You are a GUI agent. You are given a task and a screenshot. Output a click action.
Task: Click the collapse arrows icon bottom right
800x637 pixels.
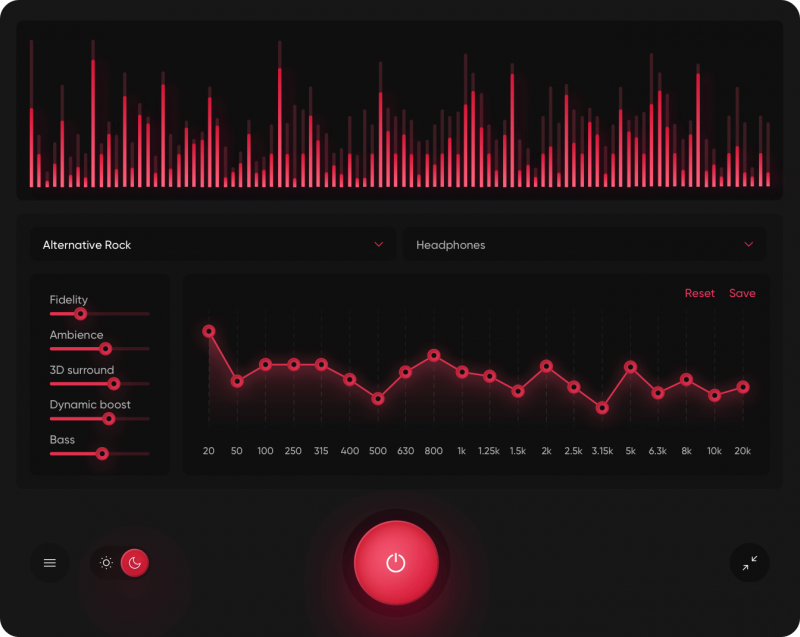[750, 563]
